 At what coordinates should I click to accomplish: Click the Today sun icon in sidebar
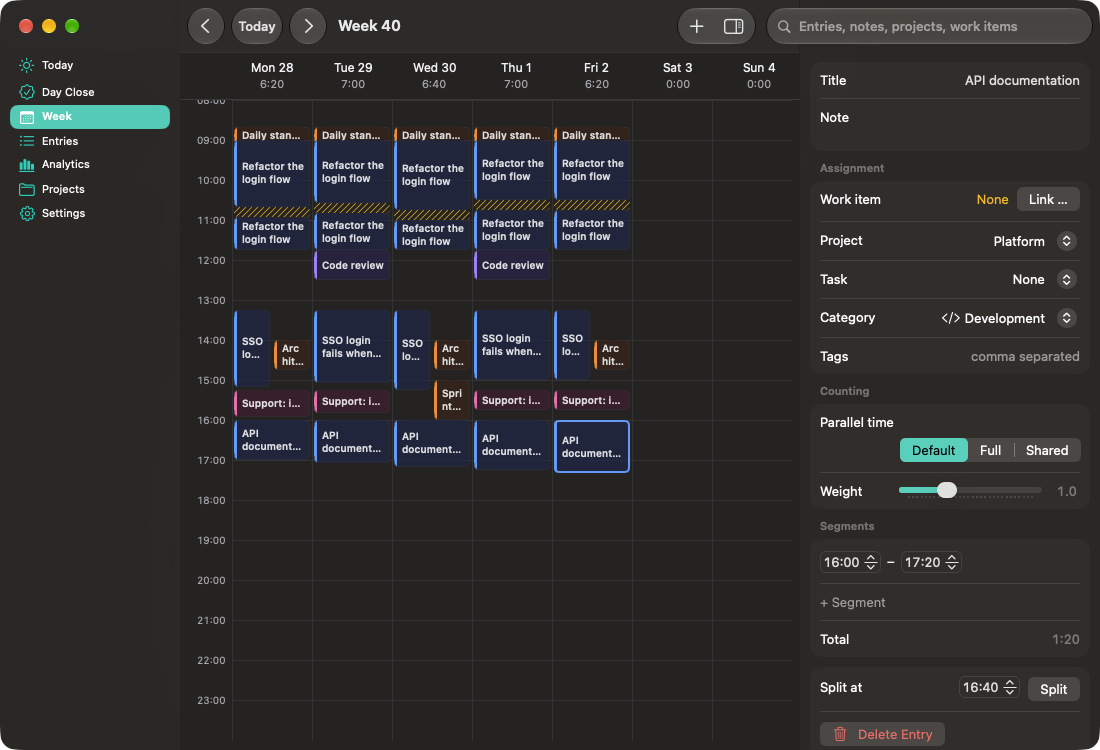tap(27, 65)
